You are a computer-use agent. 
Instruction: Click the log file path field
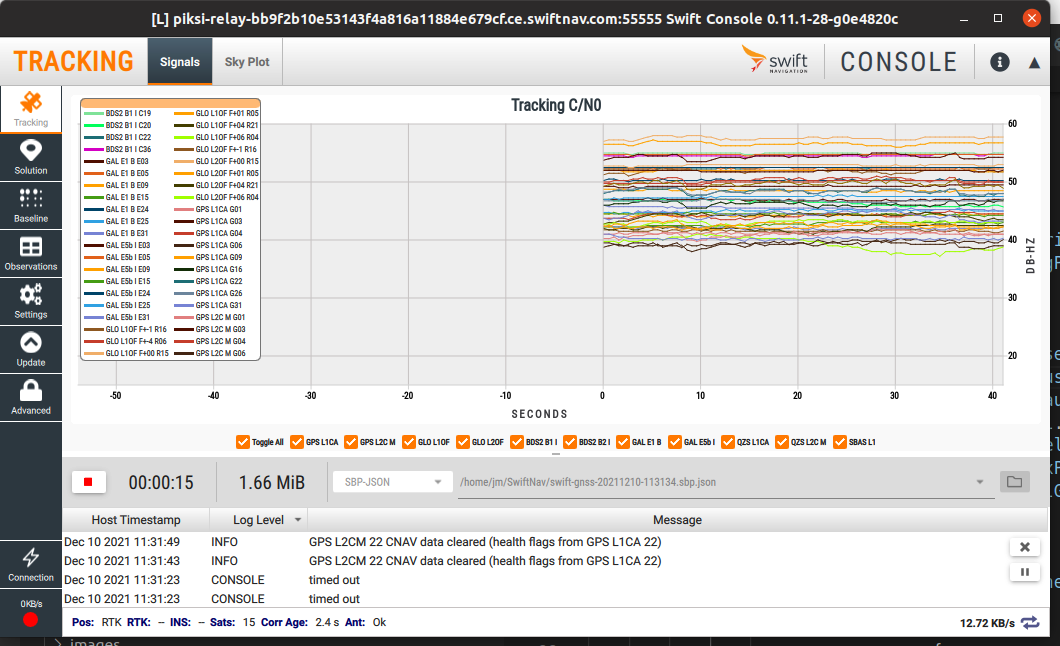[x=726, y=482]
